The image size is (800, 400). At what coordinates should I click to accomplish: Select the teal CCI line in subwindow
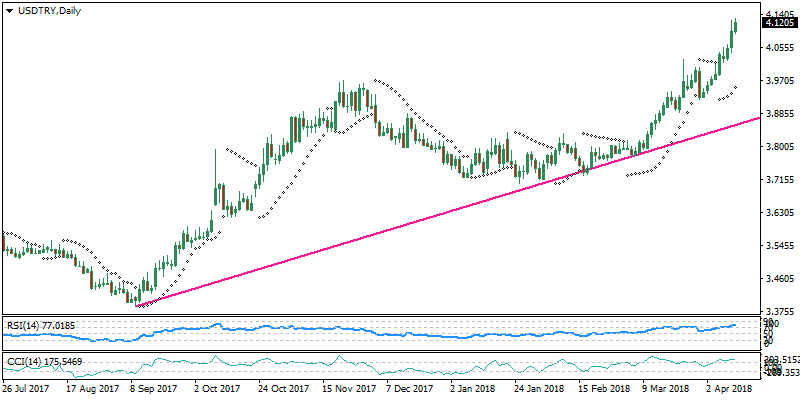click(400, 365)
